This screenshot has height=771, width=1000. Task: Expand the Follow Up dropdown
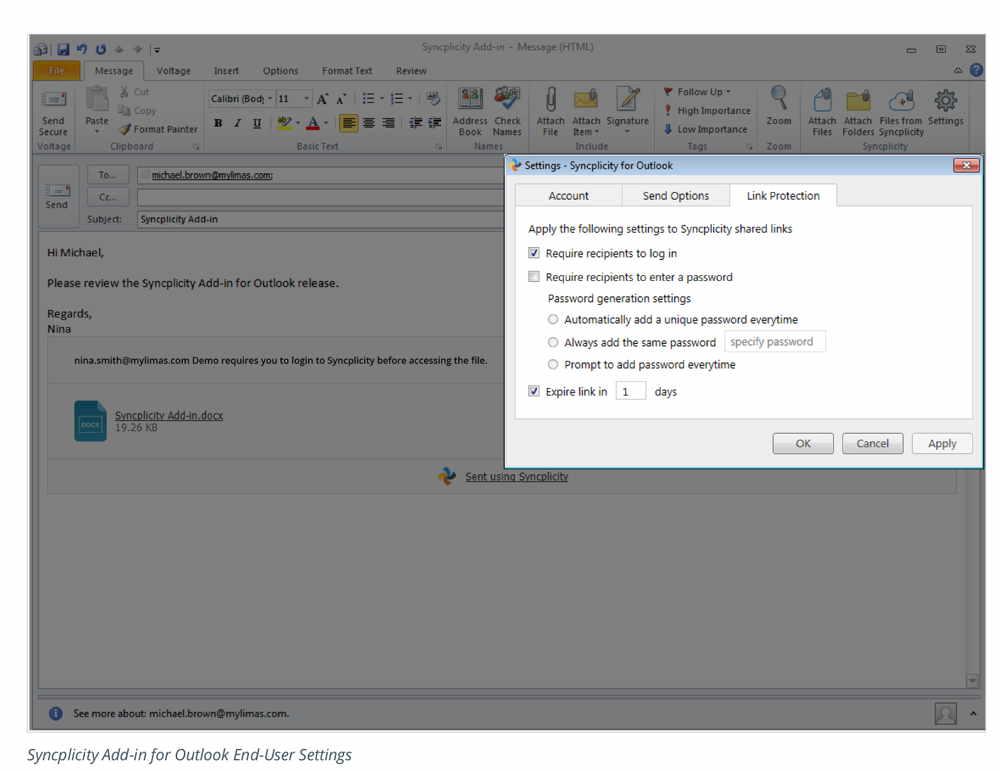click(728, 92)
